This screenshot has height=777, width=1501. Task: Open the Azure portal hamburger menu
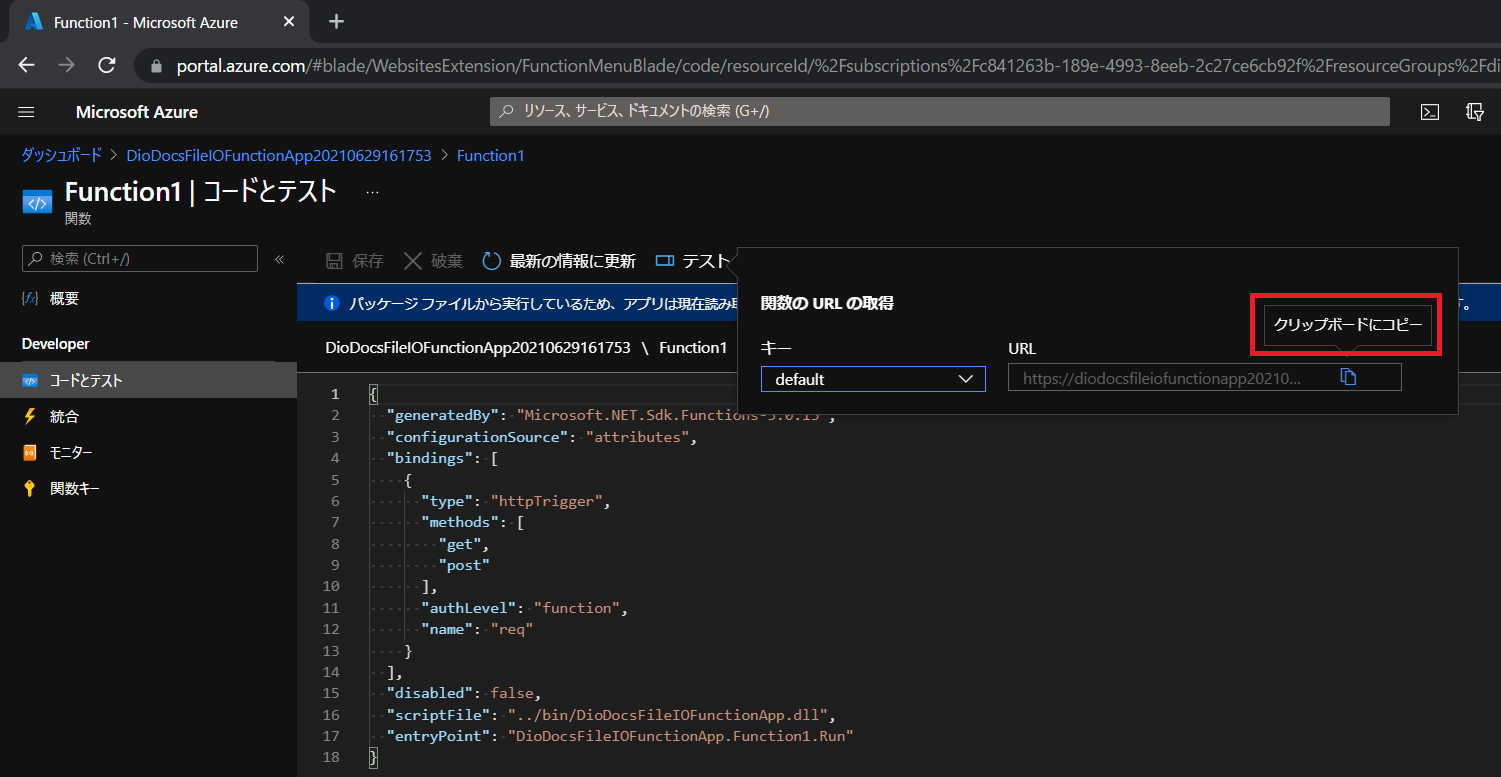pos(27,112)
